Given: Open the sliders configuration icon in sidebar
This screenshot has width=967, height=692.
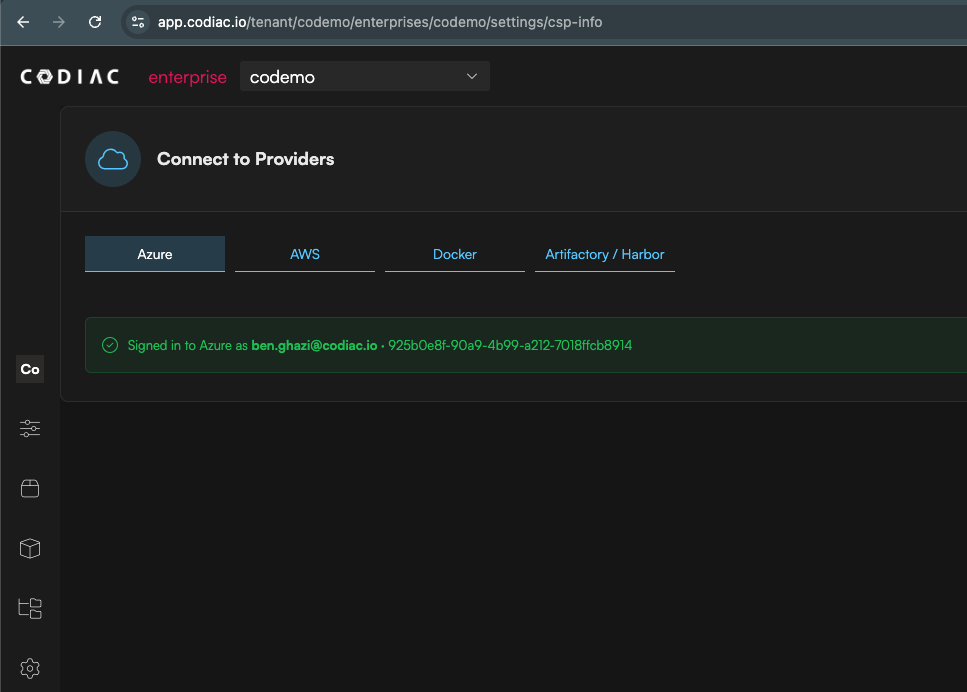Looking at the screenshot, I should tap(30, 428).
